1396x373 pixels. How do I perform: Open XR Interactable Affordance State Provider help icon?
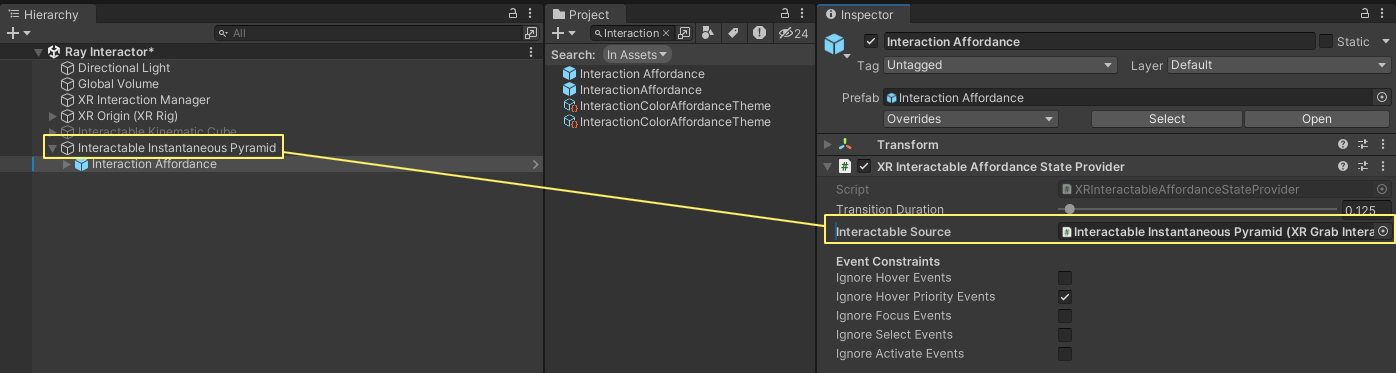click(x=1343, y=166)
